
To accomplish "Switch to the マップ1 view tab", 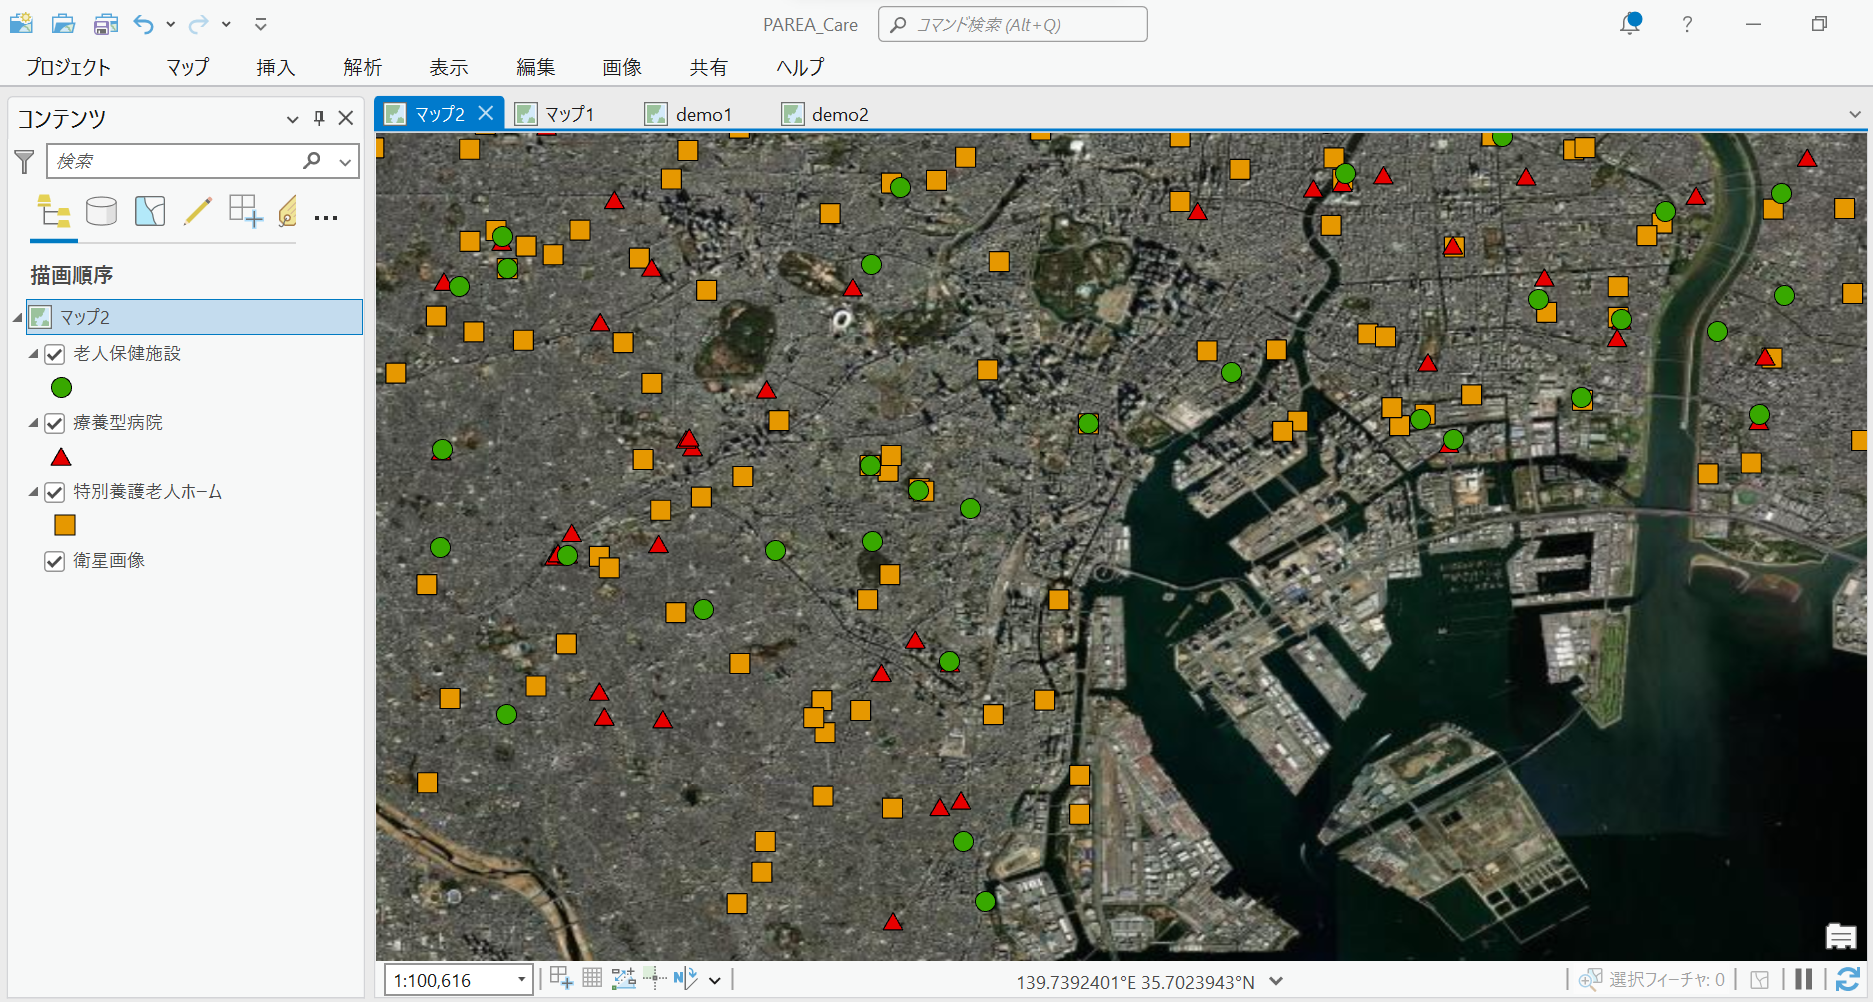I will tap(556, 114).
